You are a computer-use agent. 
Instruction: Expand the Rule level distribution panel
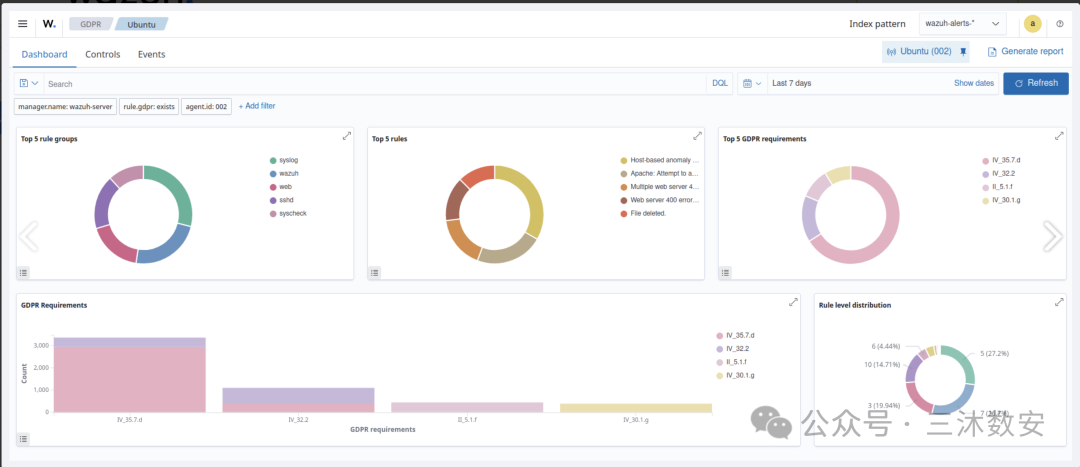[1059, 302]
